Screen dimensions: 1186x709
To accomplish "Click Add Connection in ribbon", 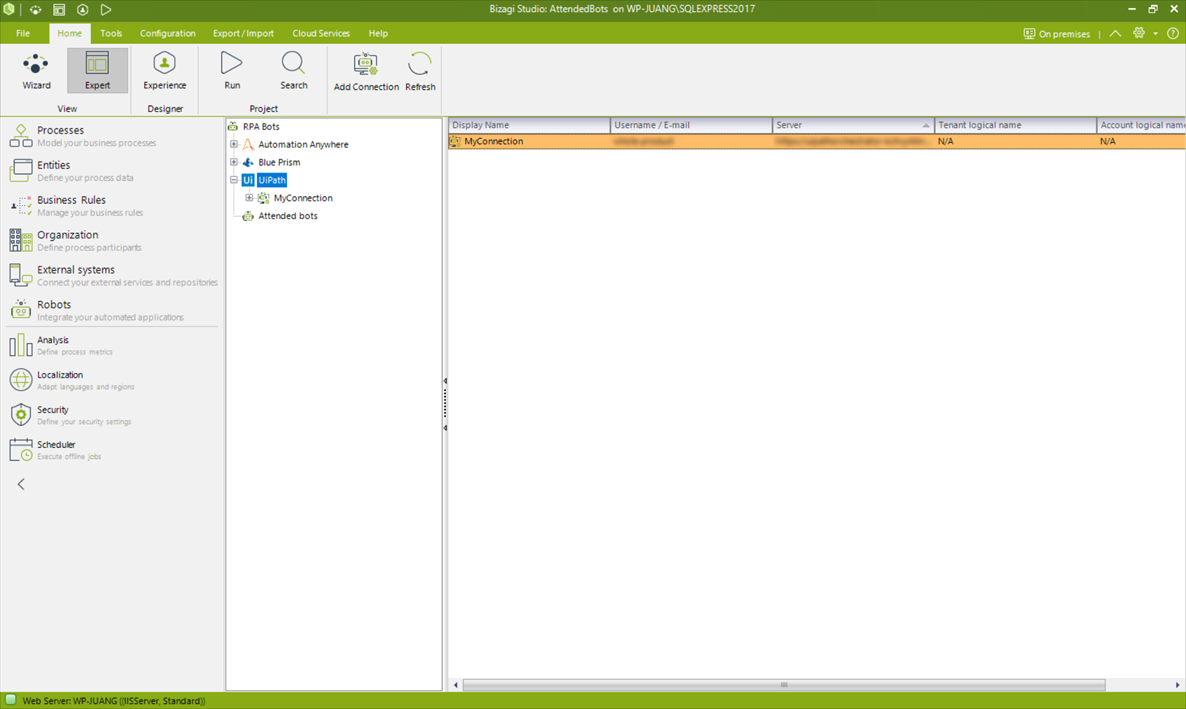I will [x=366, y=72].
